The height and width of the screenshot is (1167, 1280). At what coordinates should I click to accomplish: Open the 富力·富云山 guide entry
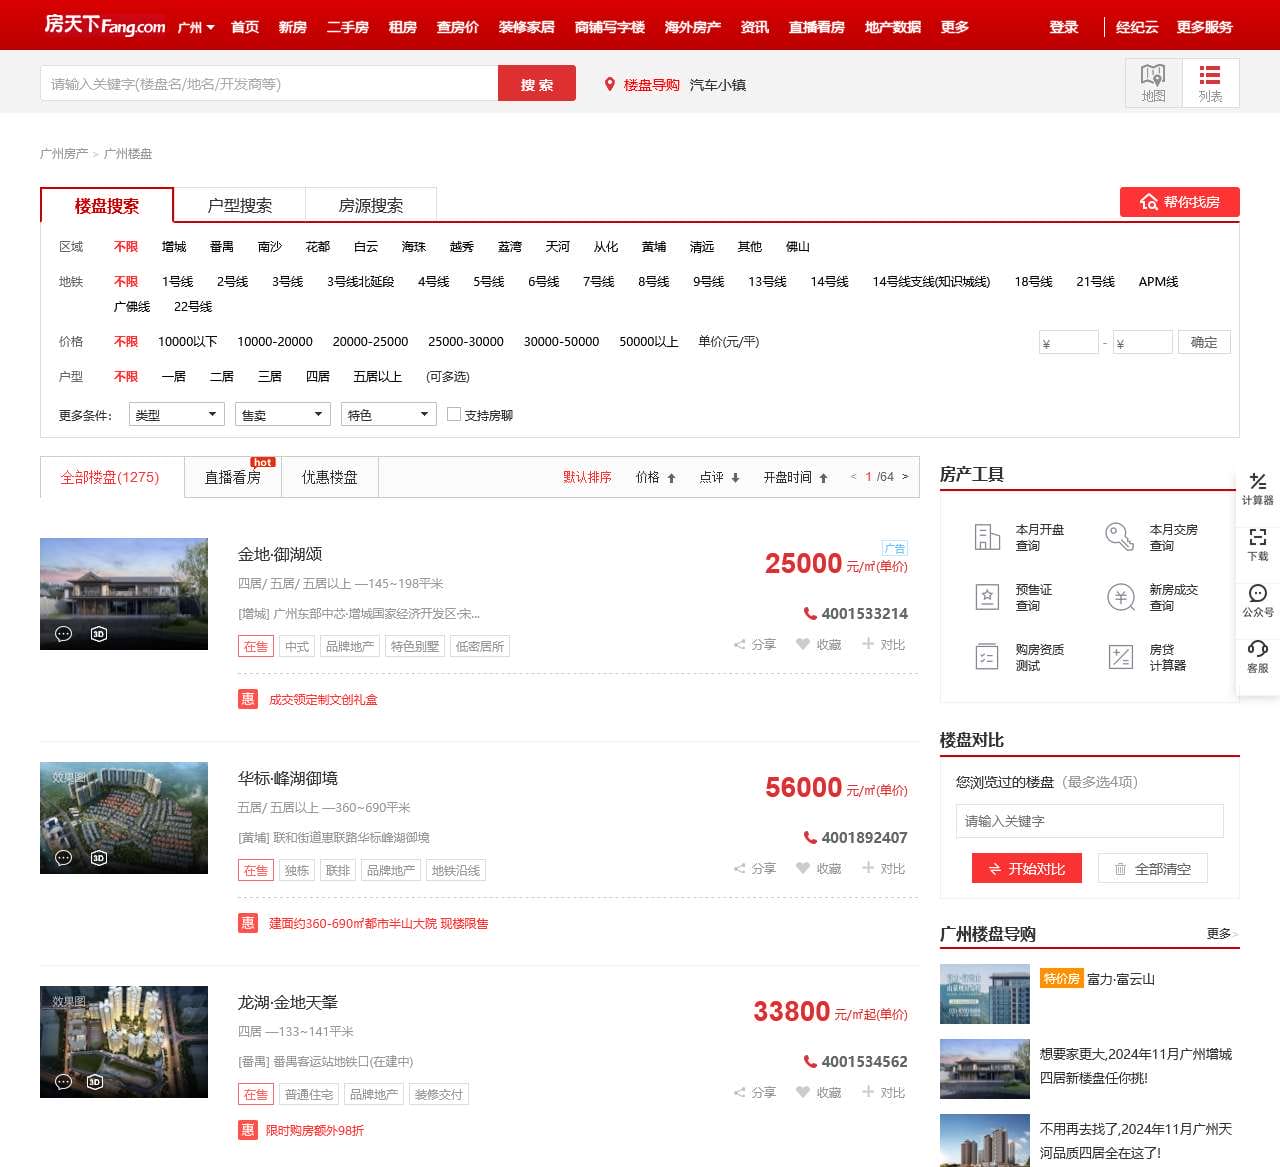pyautogui.click(x=1121, y=979)
